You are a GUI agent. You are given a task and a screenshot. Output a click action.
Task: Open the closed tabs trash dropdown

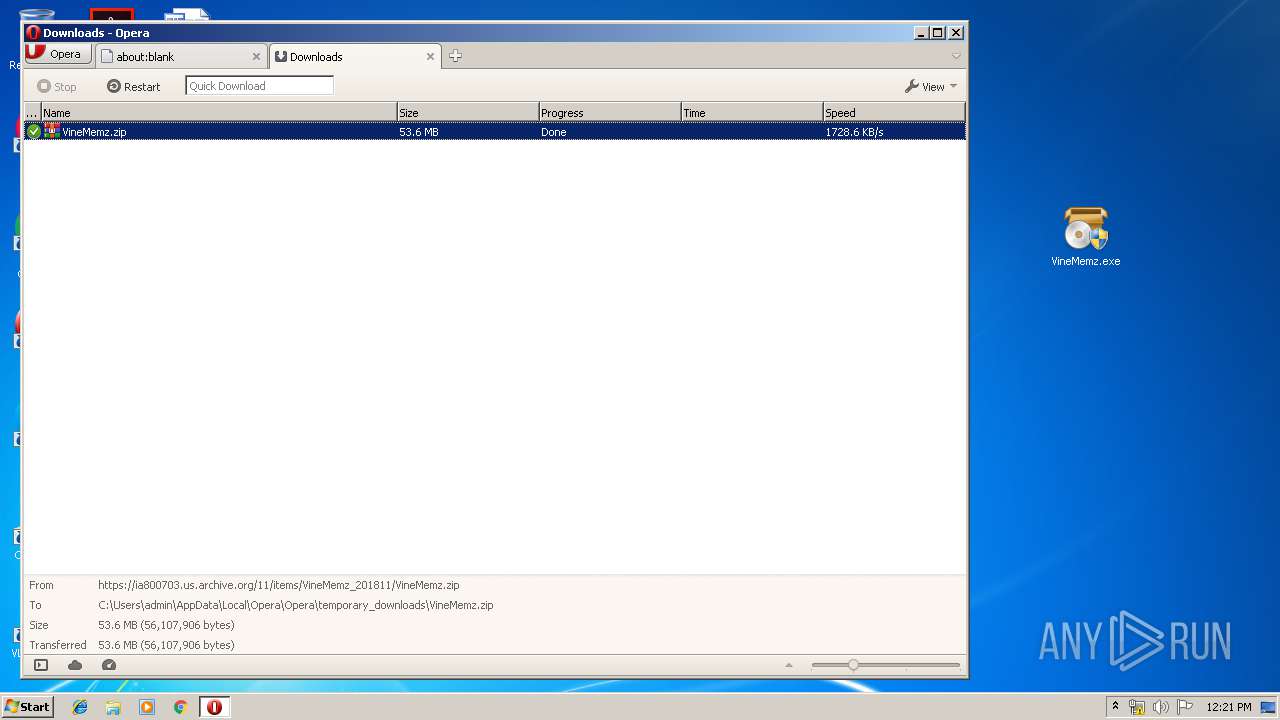(x=956, y=56)
